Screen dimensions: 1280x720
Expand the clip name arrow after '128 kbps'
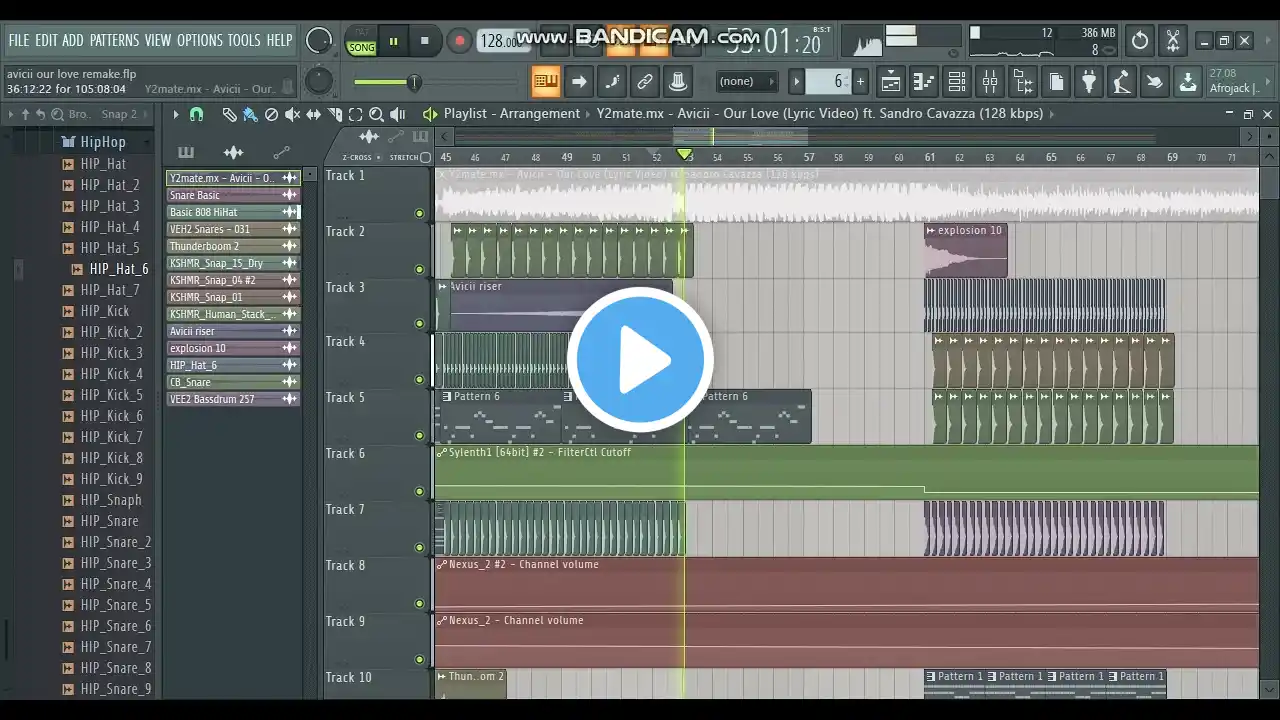1052,114
